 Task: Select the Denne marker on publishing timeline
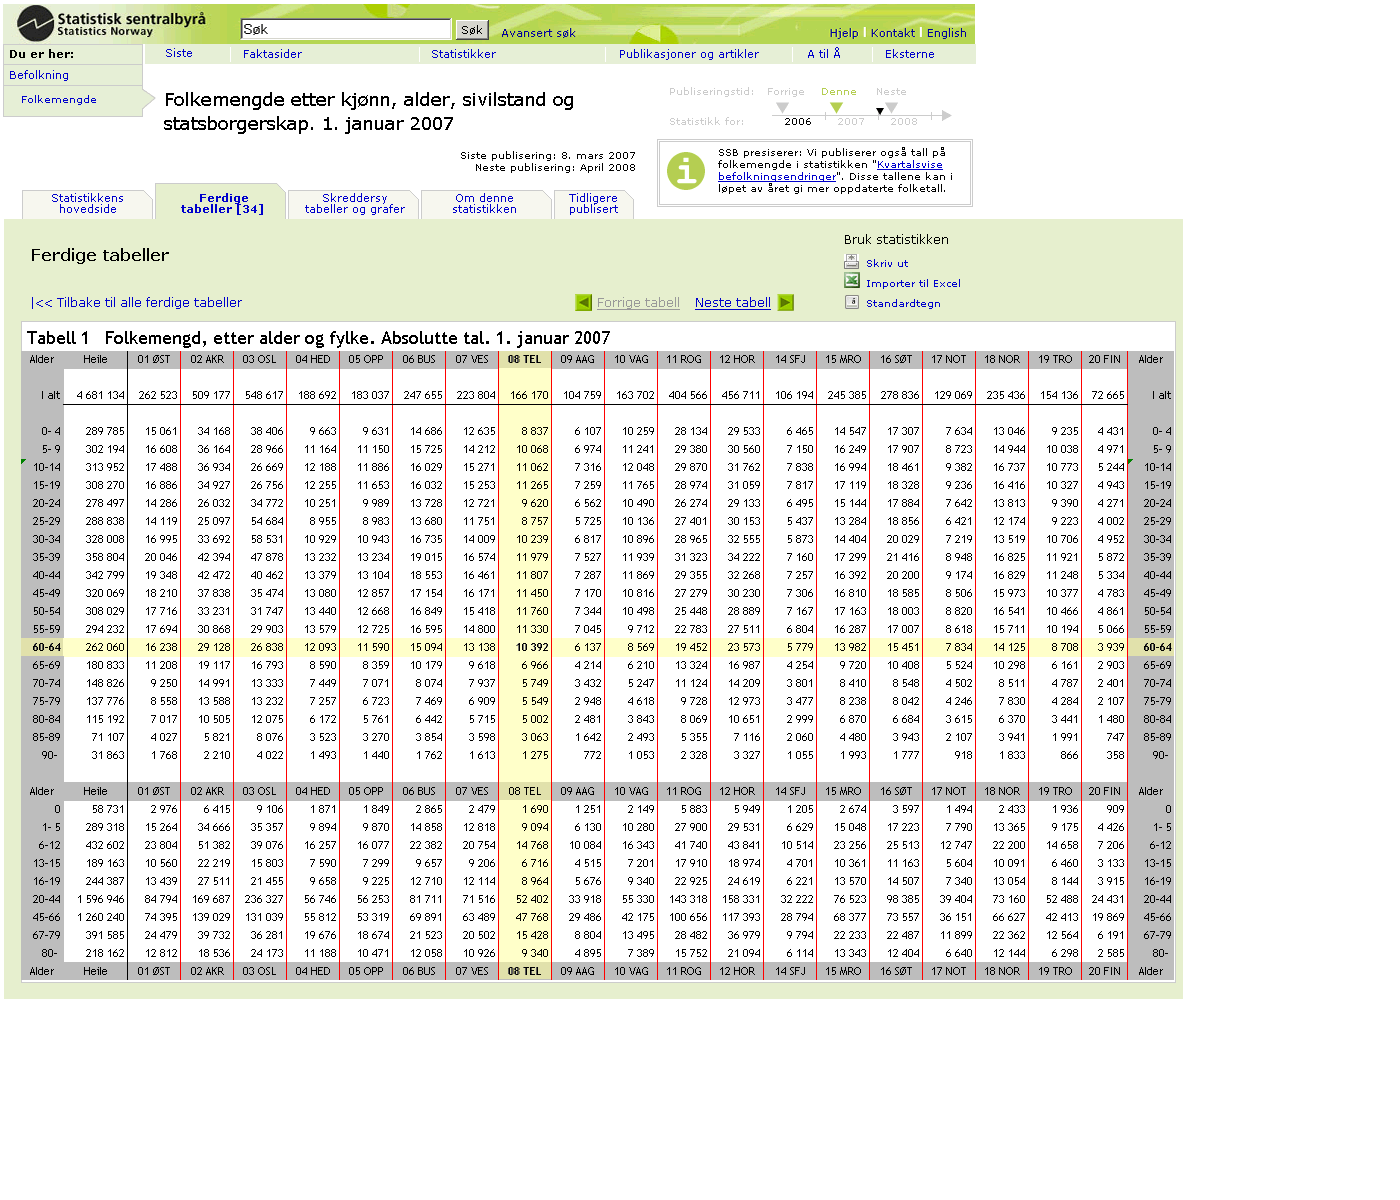[837, 107]
